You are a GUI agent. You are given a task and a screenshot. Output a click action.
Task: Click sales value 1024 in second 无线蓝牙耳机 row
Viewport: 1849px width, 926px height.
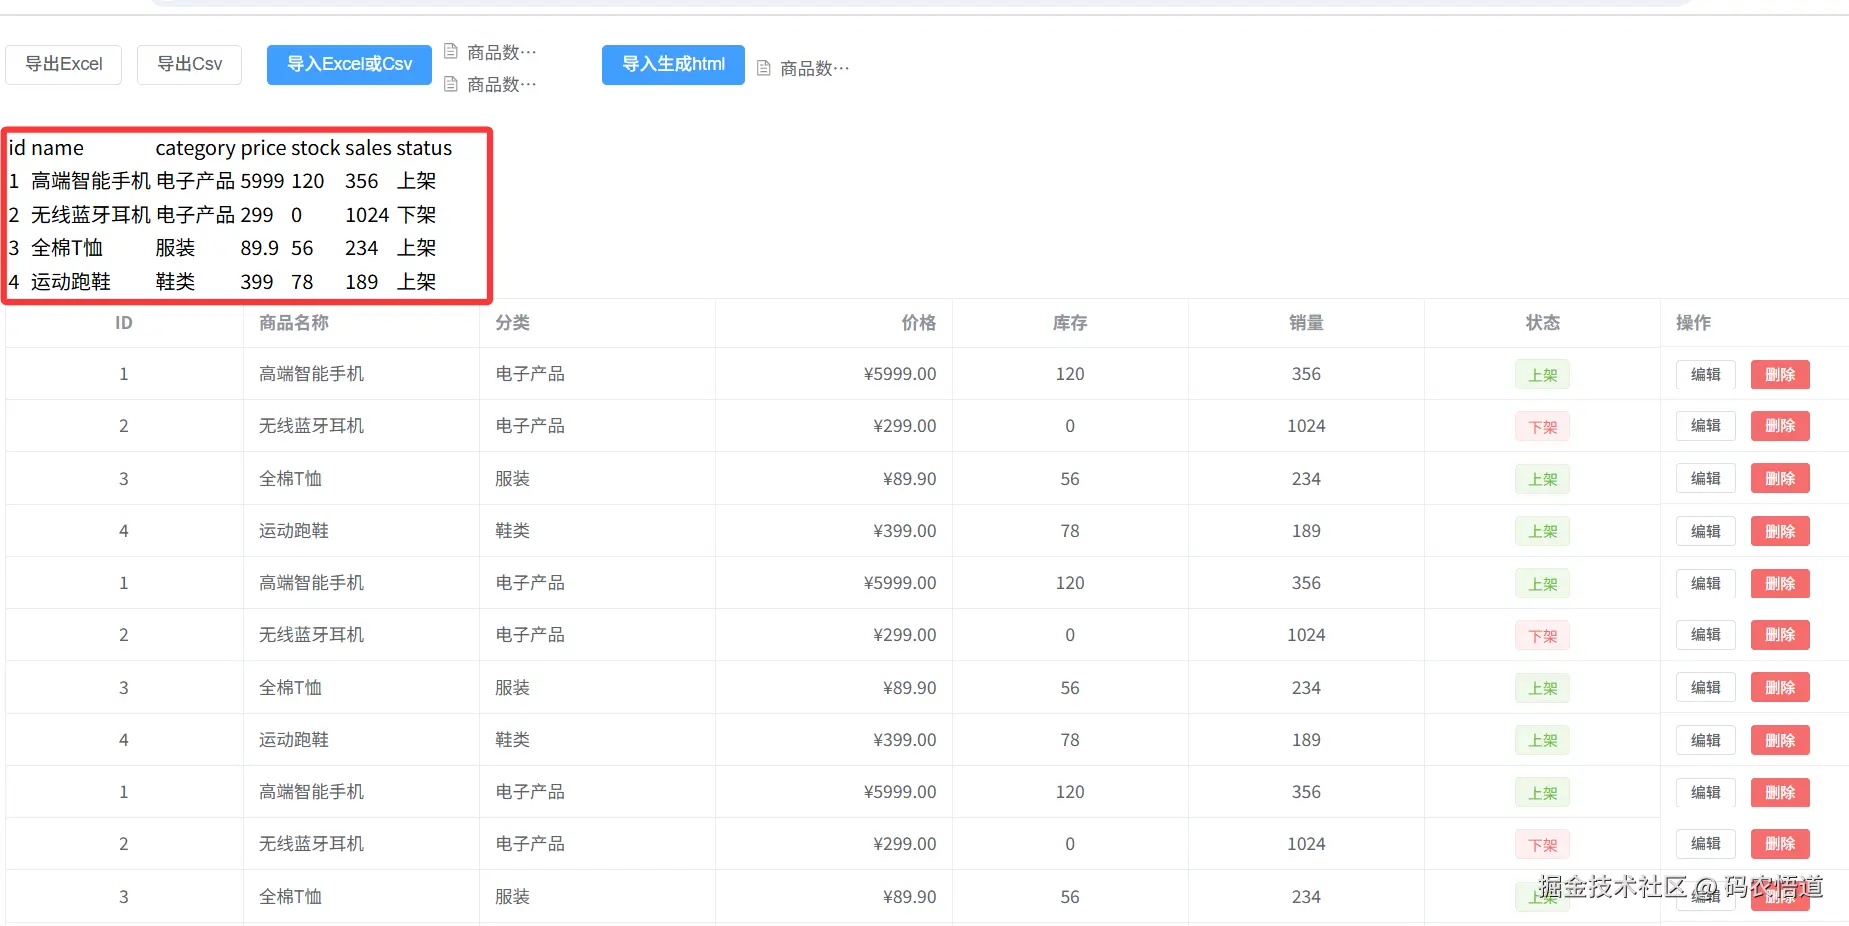1306,635
